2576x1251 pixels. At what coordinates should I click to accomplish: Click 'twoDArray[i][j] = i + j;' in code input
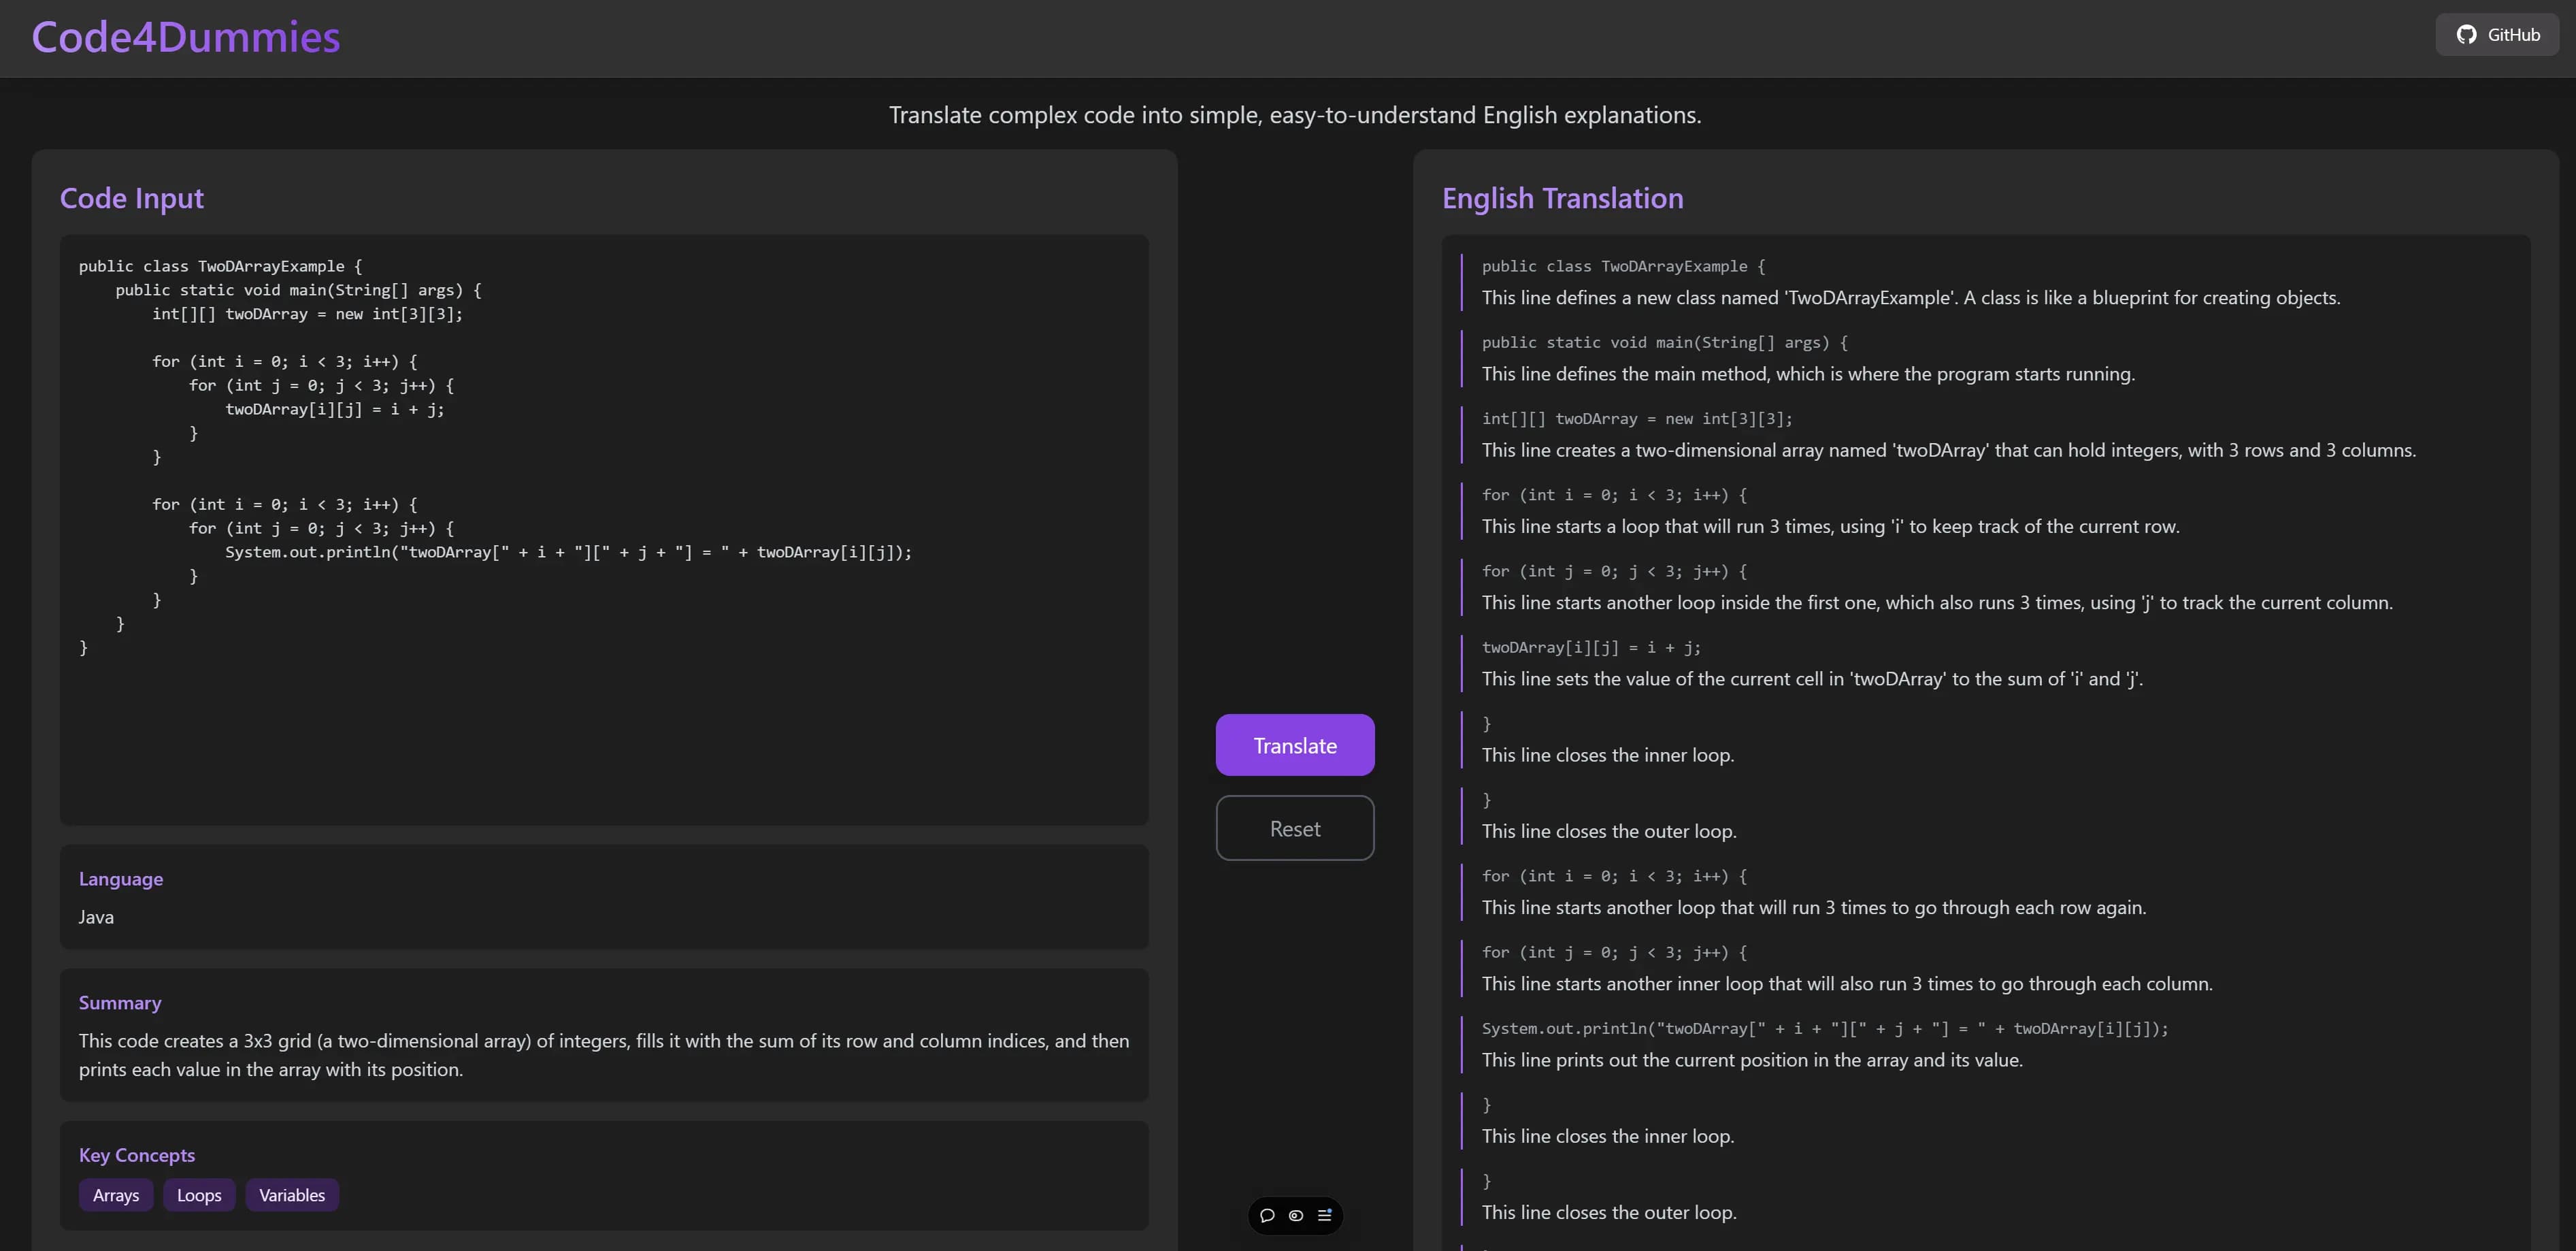click(x=335, y=409)
